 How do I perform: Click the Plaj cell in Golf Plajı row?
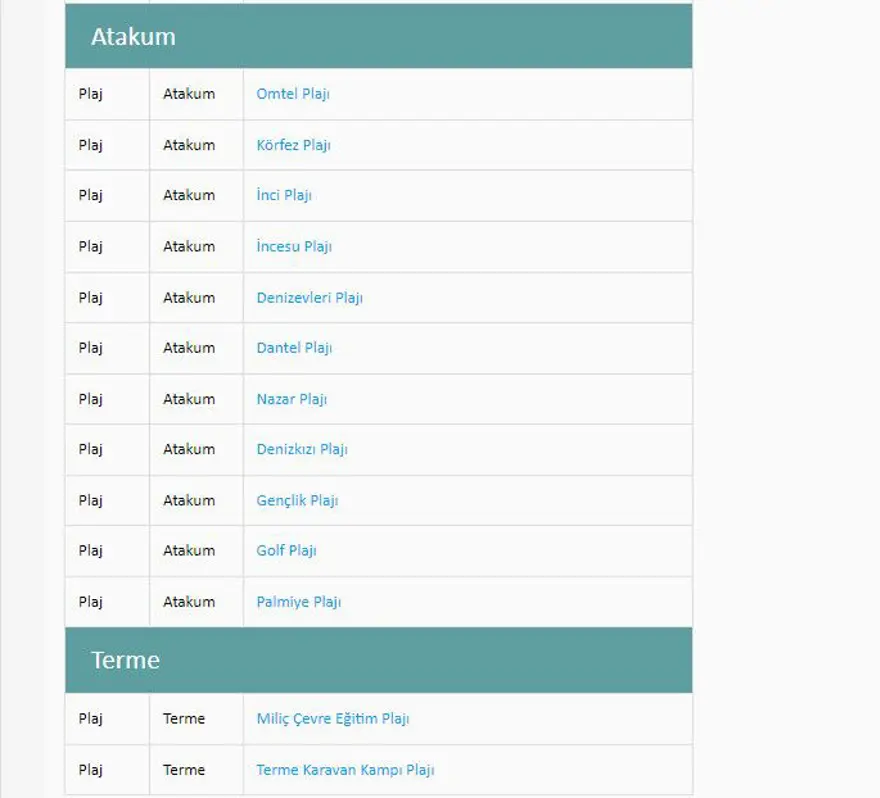click(x=91, y=550)
